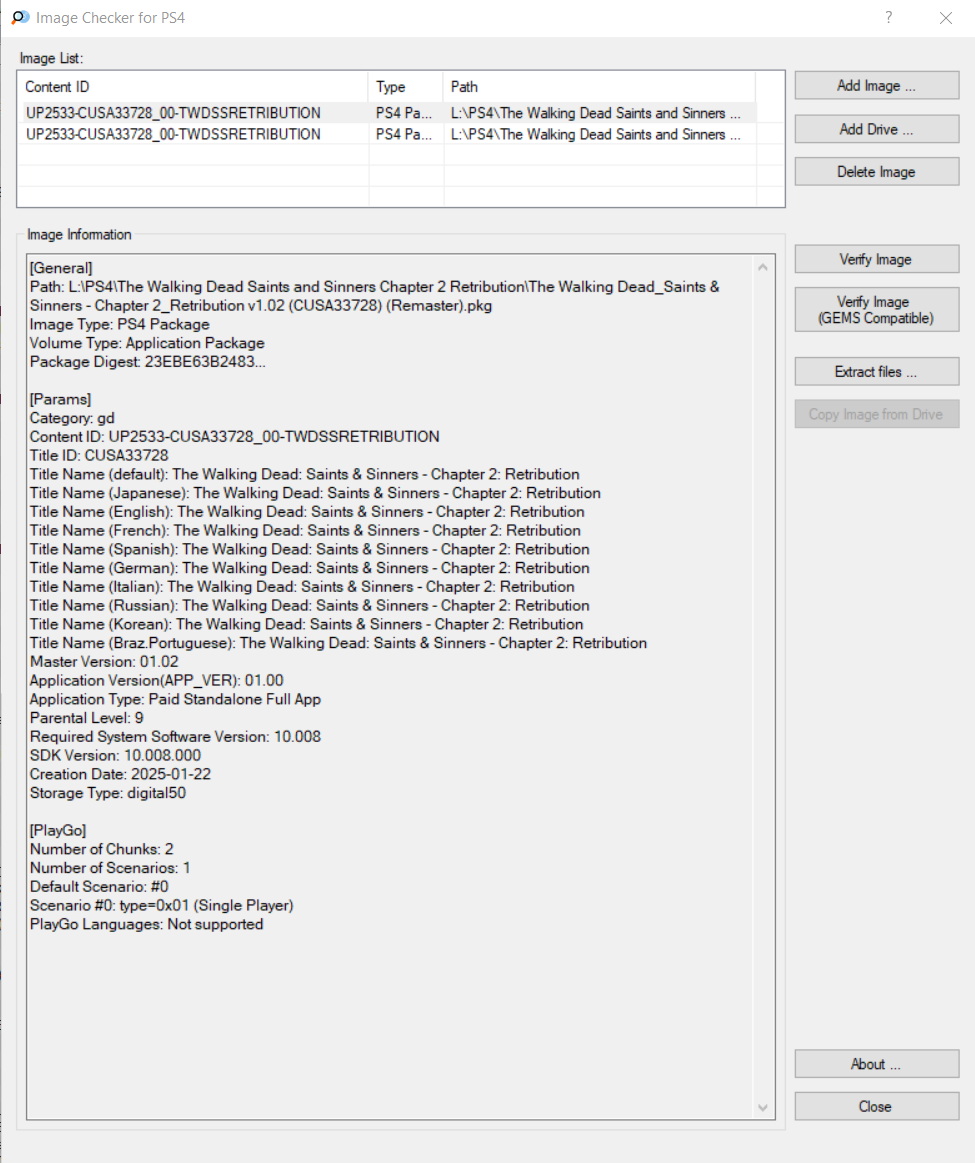
Task: Click the Path column header
Action: click(599, 87)
